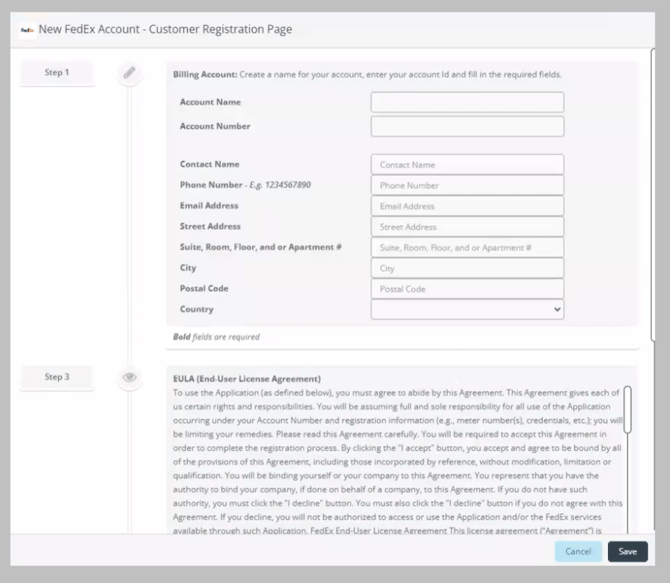The width and height of the screenshot is (670, 583).
Task: Click the 'New FedEx Account - Customer Registration Page' title
Action: (165, 29)
